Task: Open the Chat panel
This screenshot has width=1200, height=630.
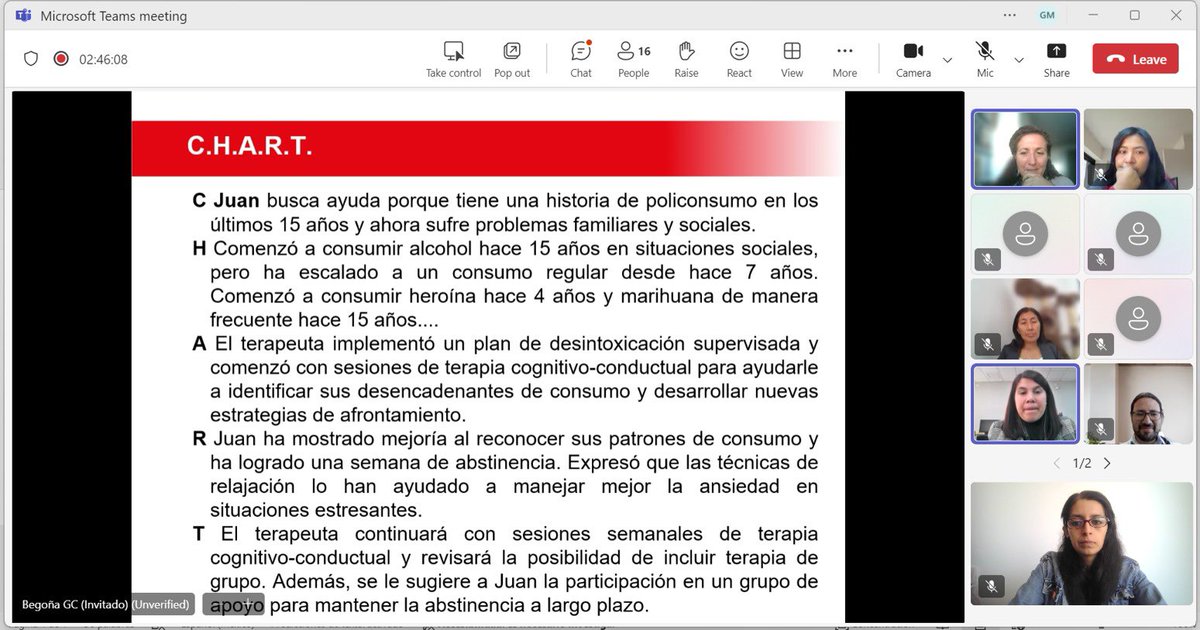Action: (x=581, y=59)
